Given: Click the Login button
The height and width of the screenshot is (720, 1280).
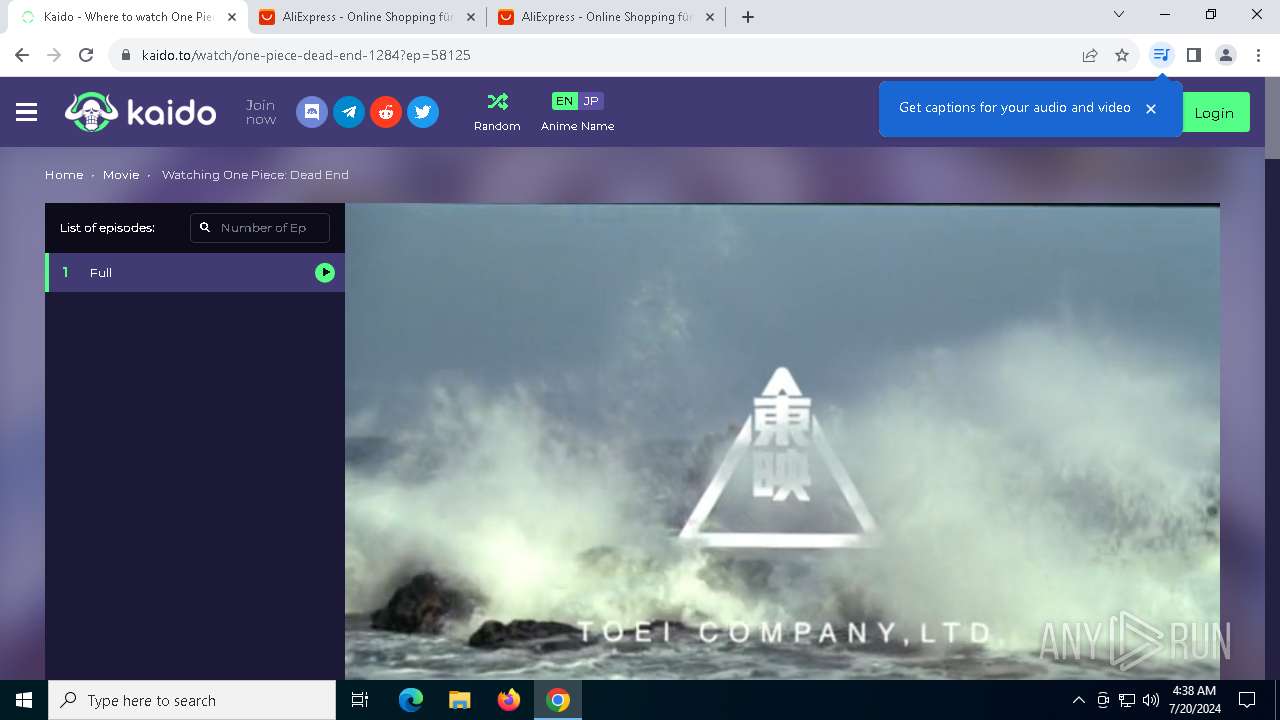Looking at the screenshot, I should [1214, 113].
